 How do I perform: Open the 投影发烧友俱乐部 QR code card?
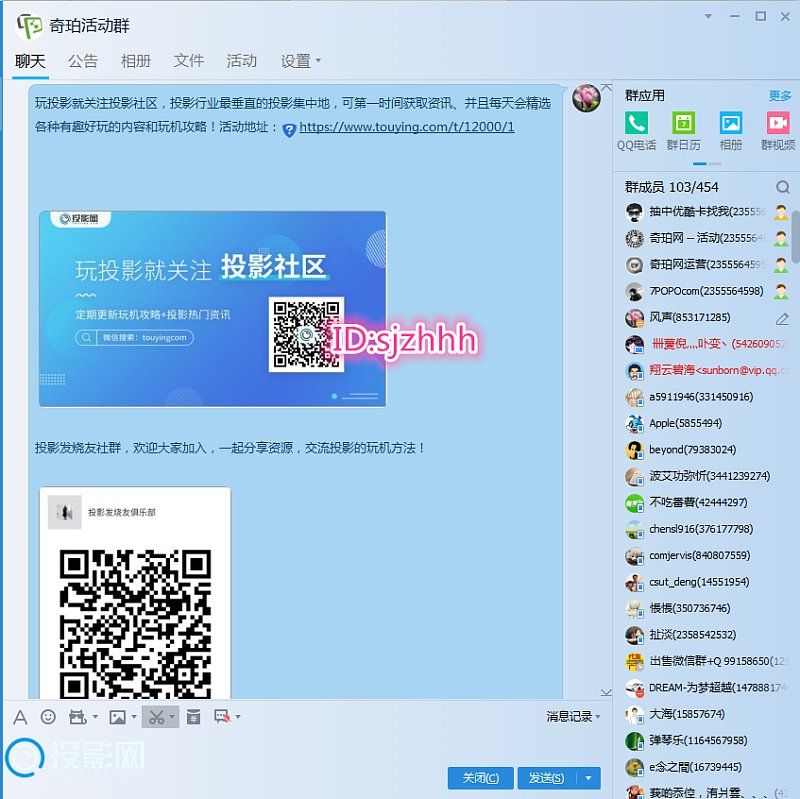135,593
